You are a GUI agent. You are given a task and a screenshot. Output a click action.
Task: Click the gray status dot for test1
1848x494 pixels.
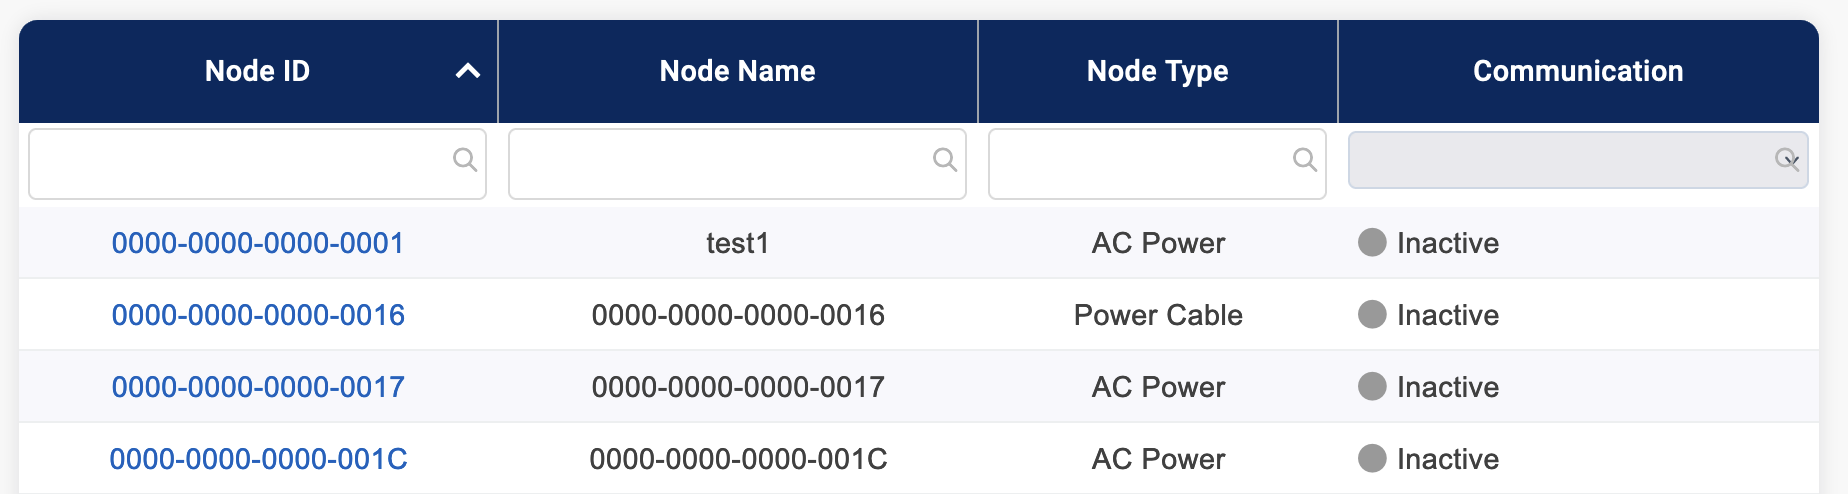click(1372, 242)
